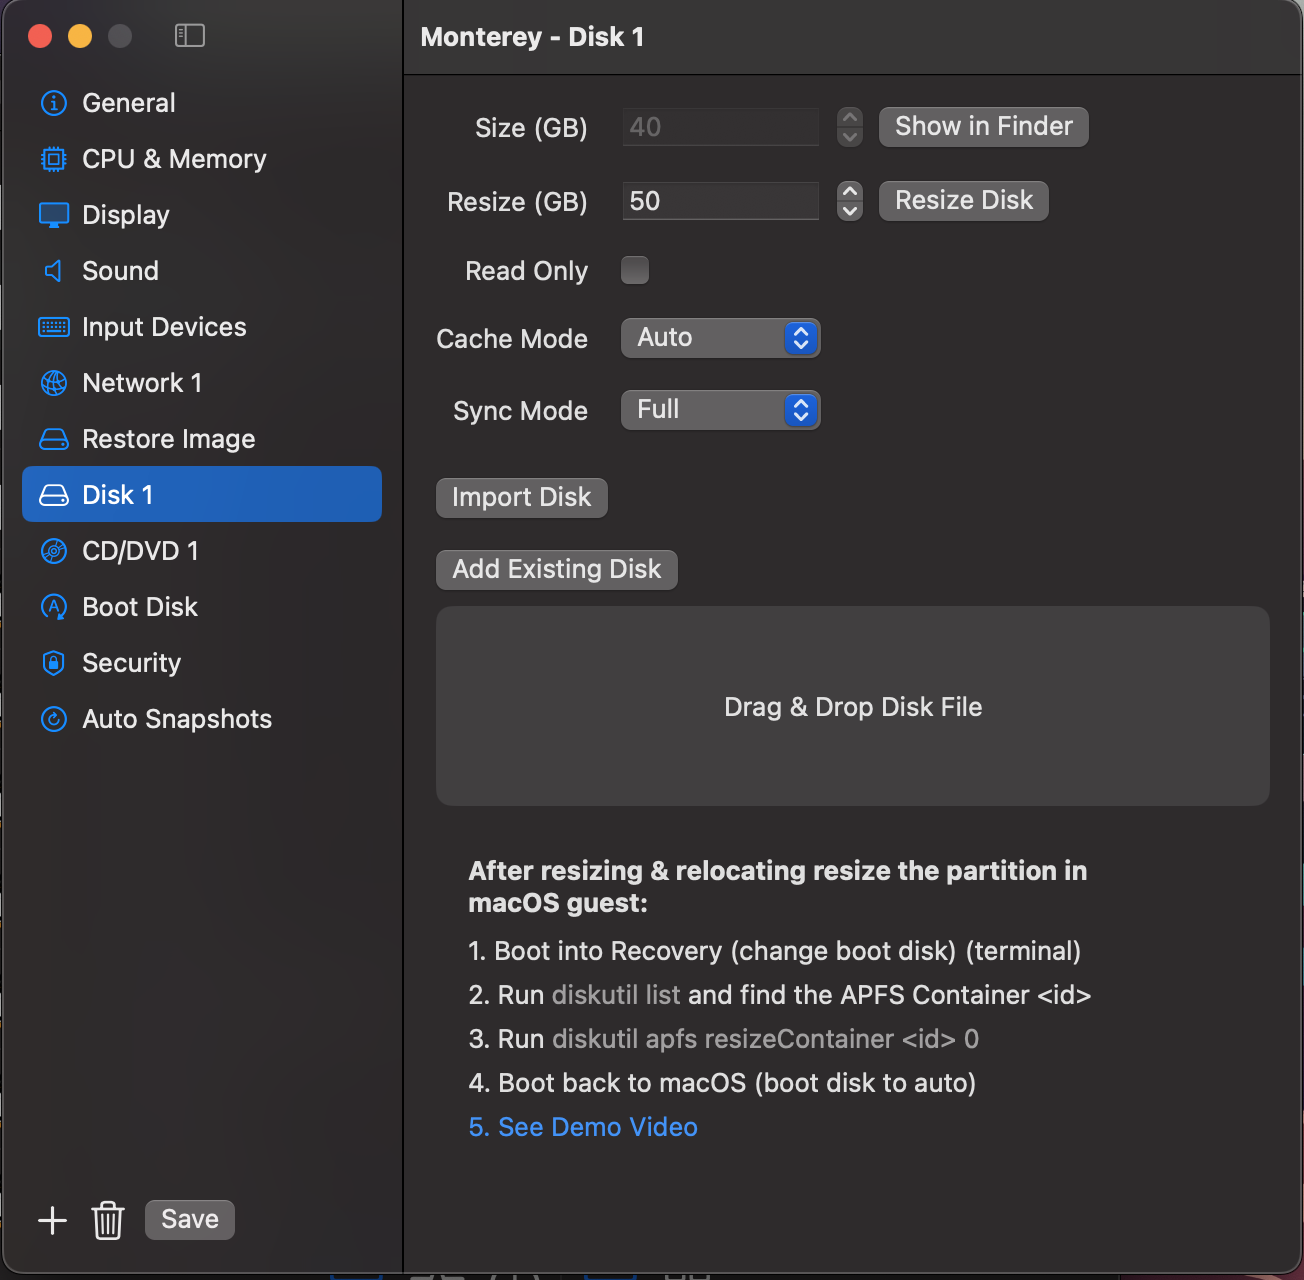
Task: Increase Resize (GB) value with stepper up
Action: pyautogui.click(x=850, y=191)
